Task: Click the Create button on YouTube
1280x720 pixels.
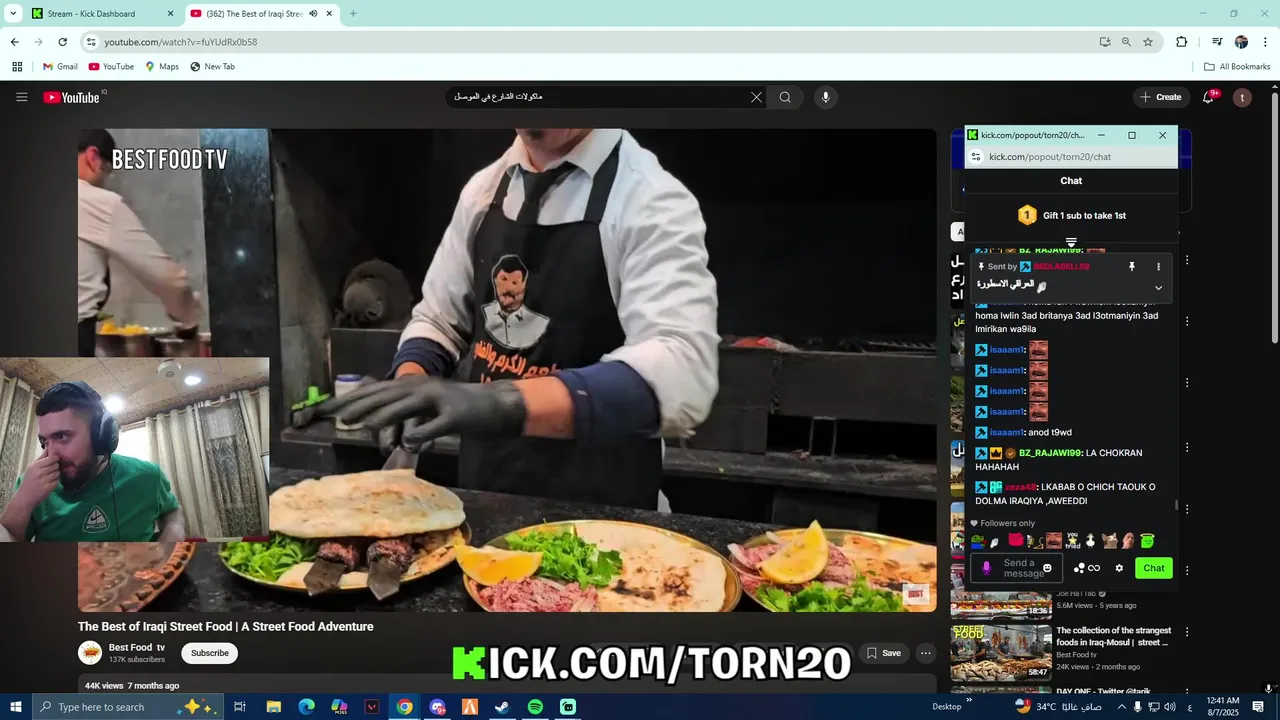Action: pos(1160,97)
